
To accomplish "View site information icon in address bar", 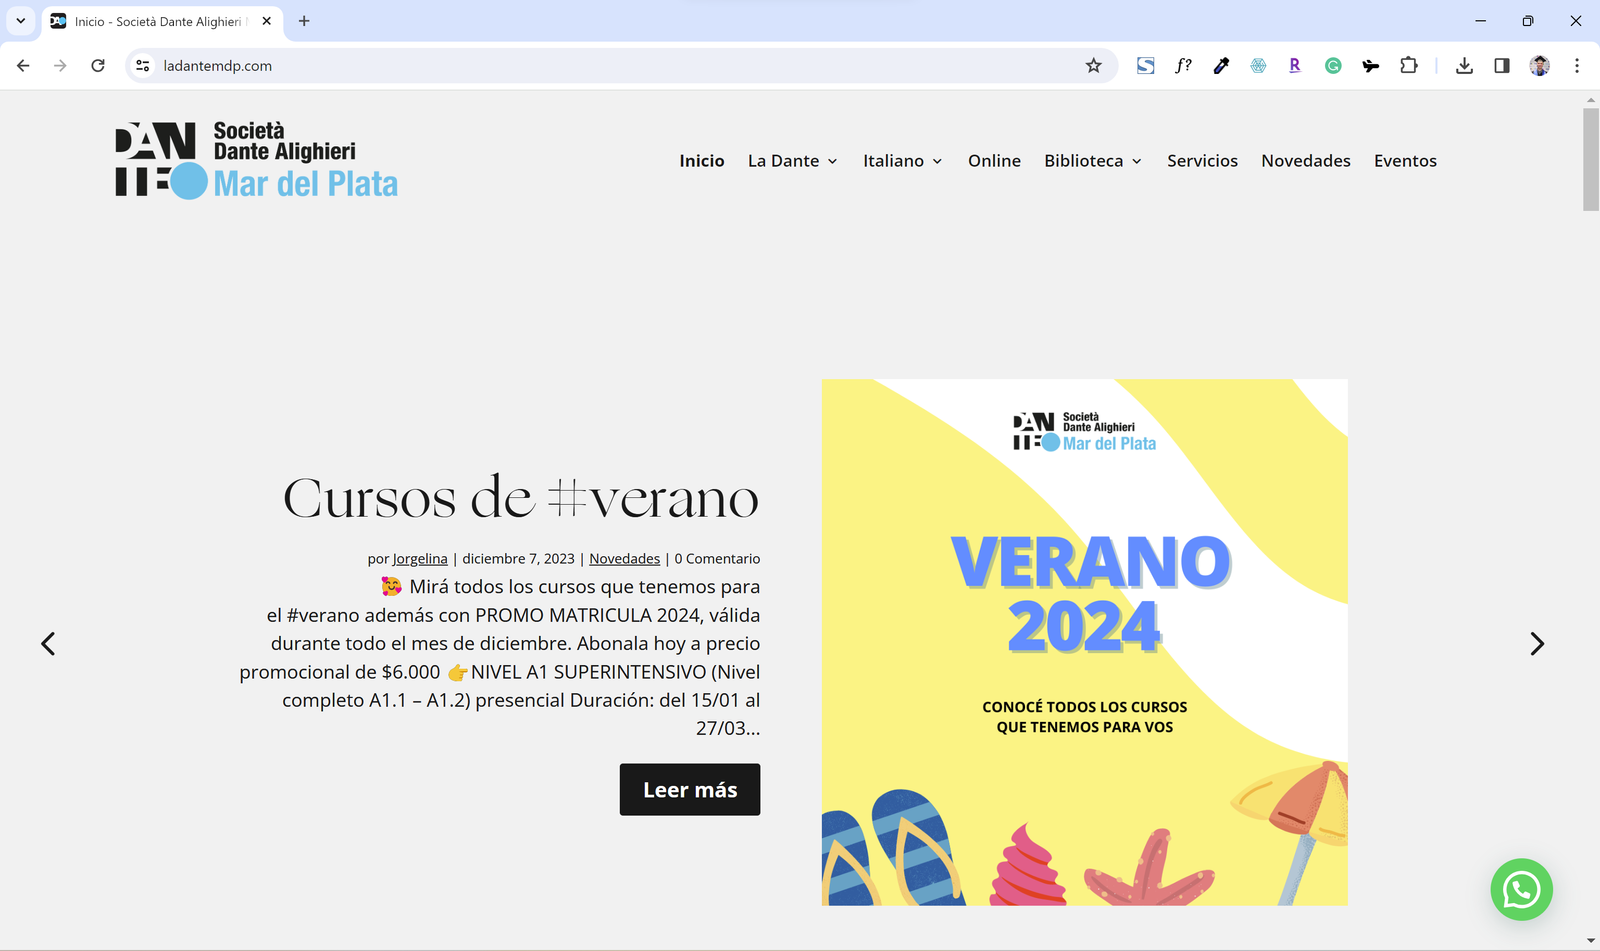I will click(x=143, y=66).
